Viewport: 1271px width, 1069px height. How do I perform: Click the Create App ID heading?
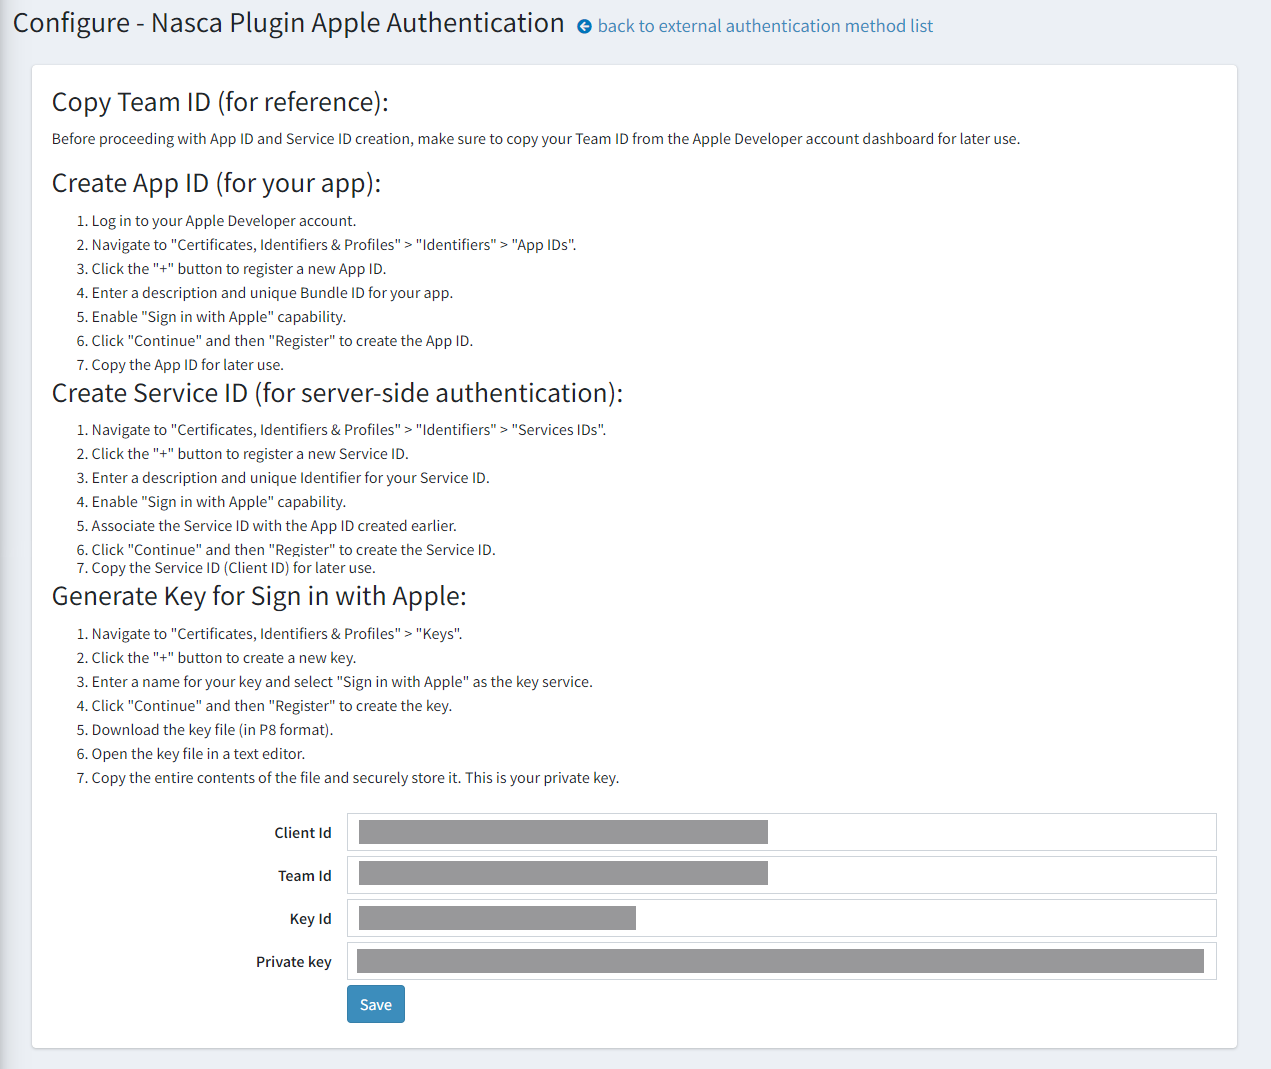coord(216,183)
